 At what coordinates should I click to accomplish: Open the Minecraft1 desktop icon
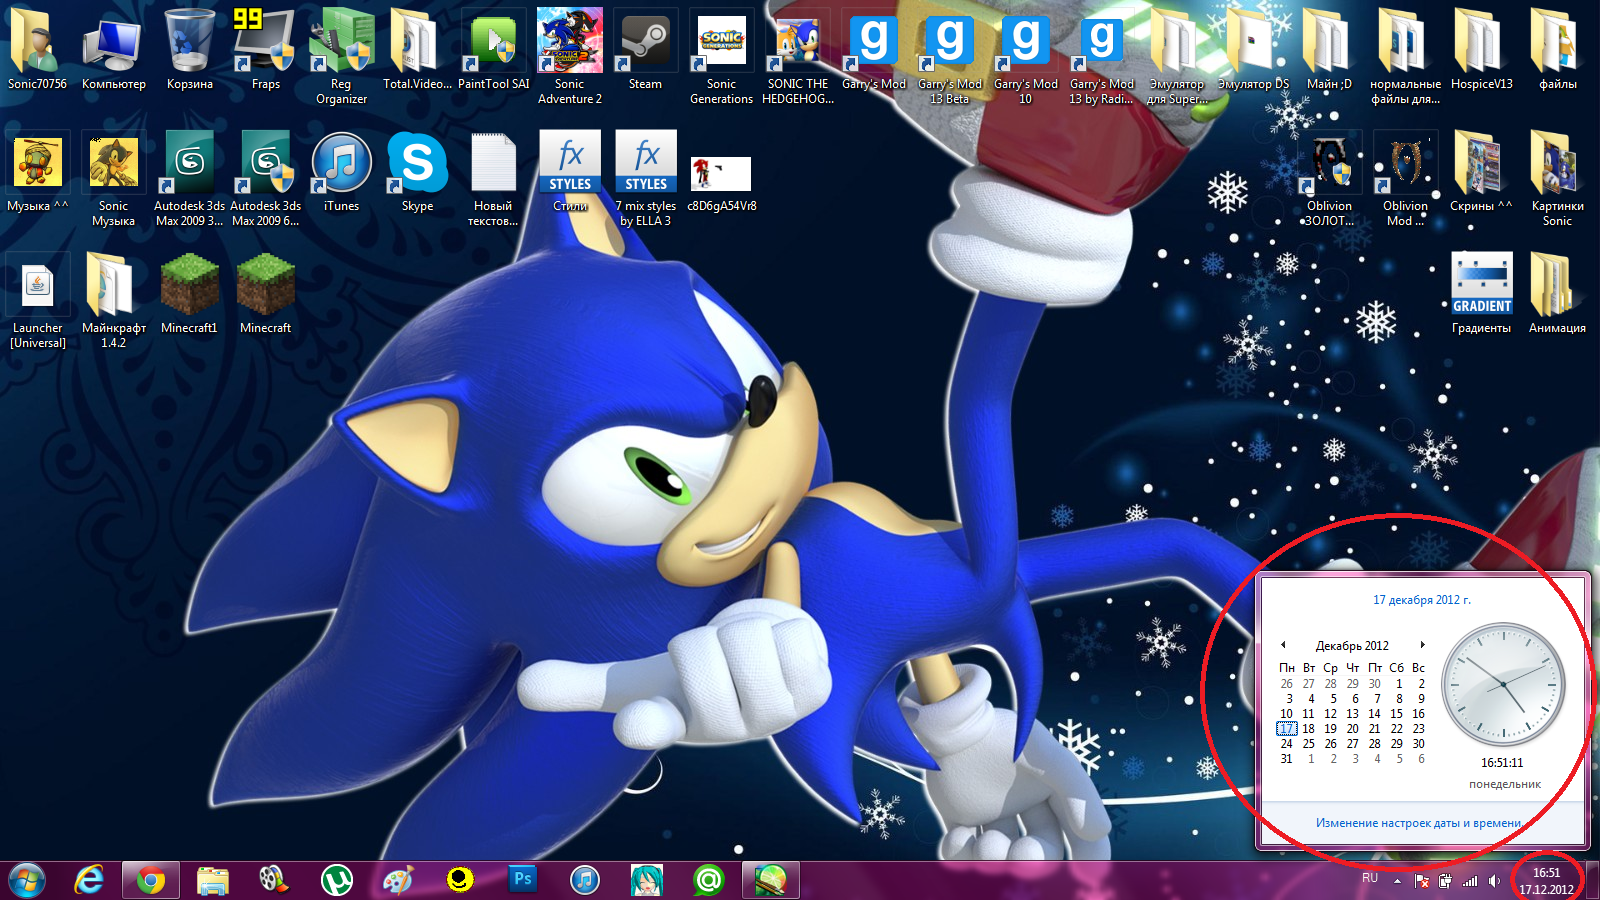coord(189,294)
